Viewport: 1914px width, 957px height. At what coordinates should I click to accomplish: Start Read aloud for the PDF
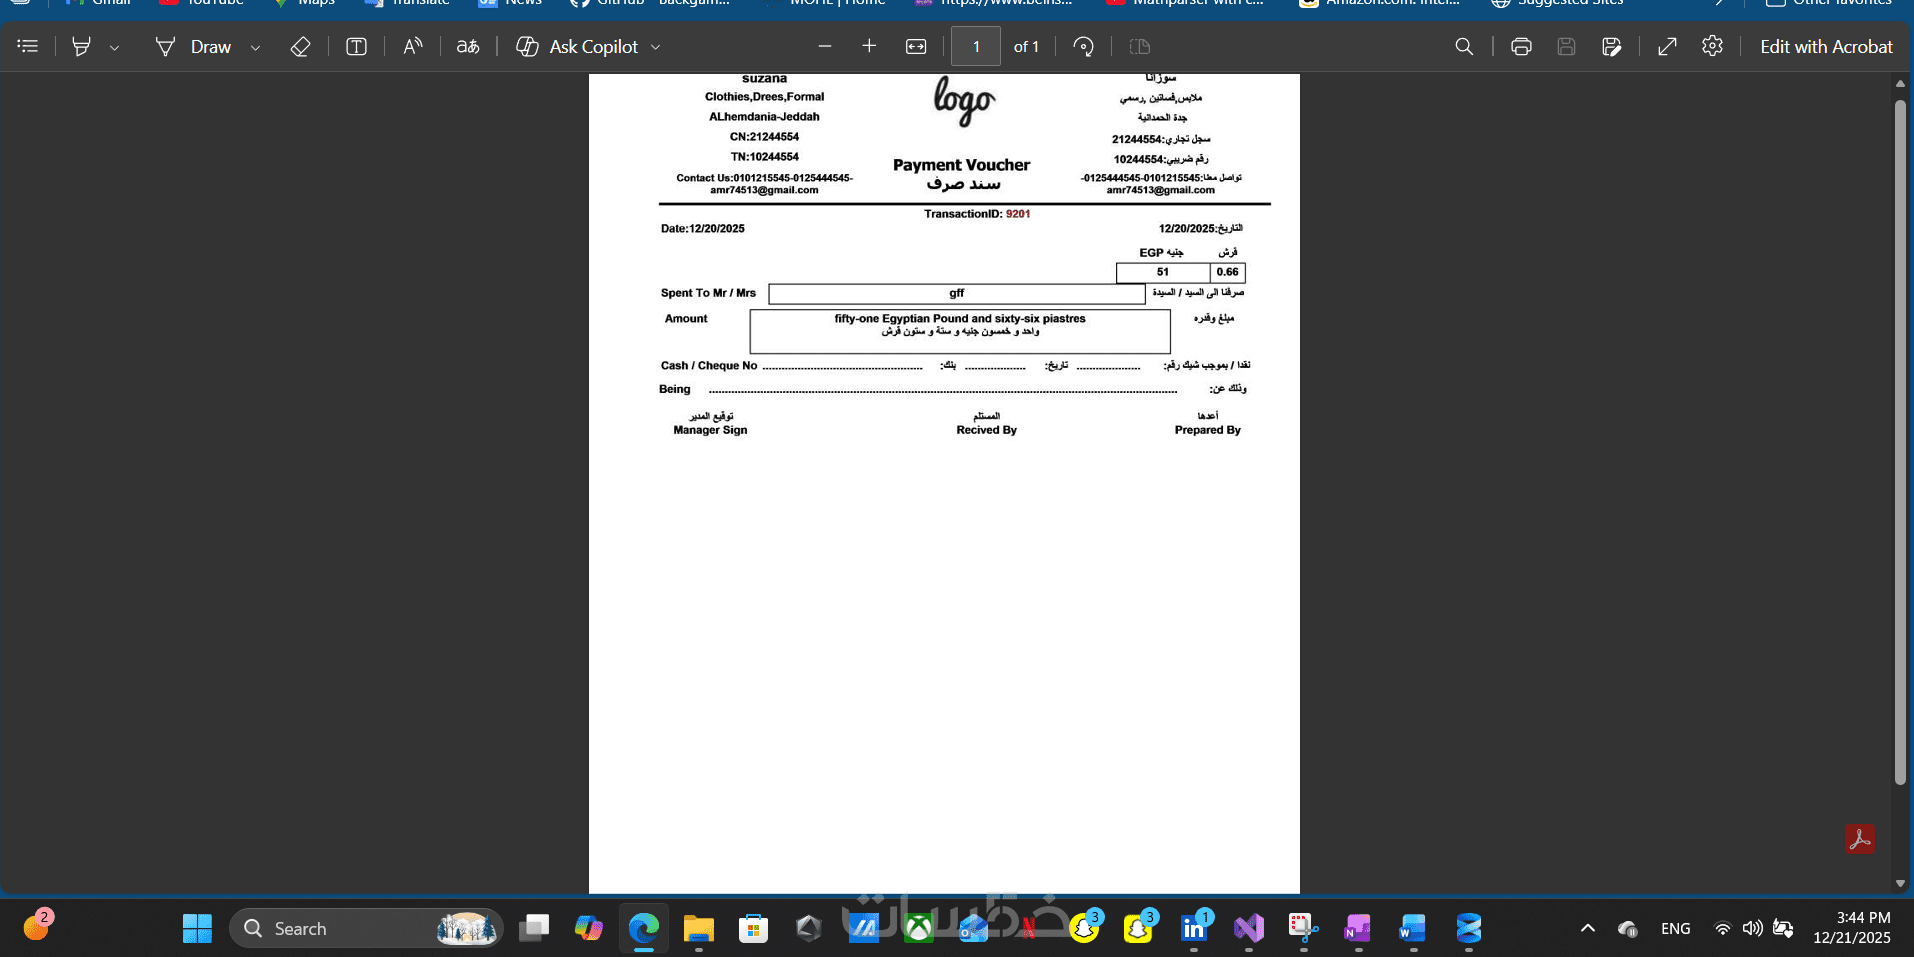click(x=412, y=46)
